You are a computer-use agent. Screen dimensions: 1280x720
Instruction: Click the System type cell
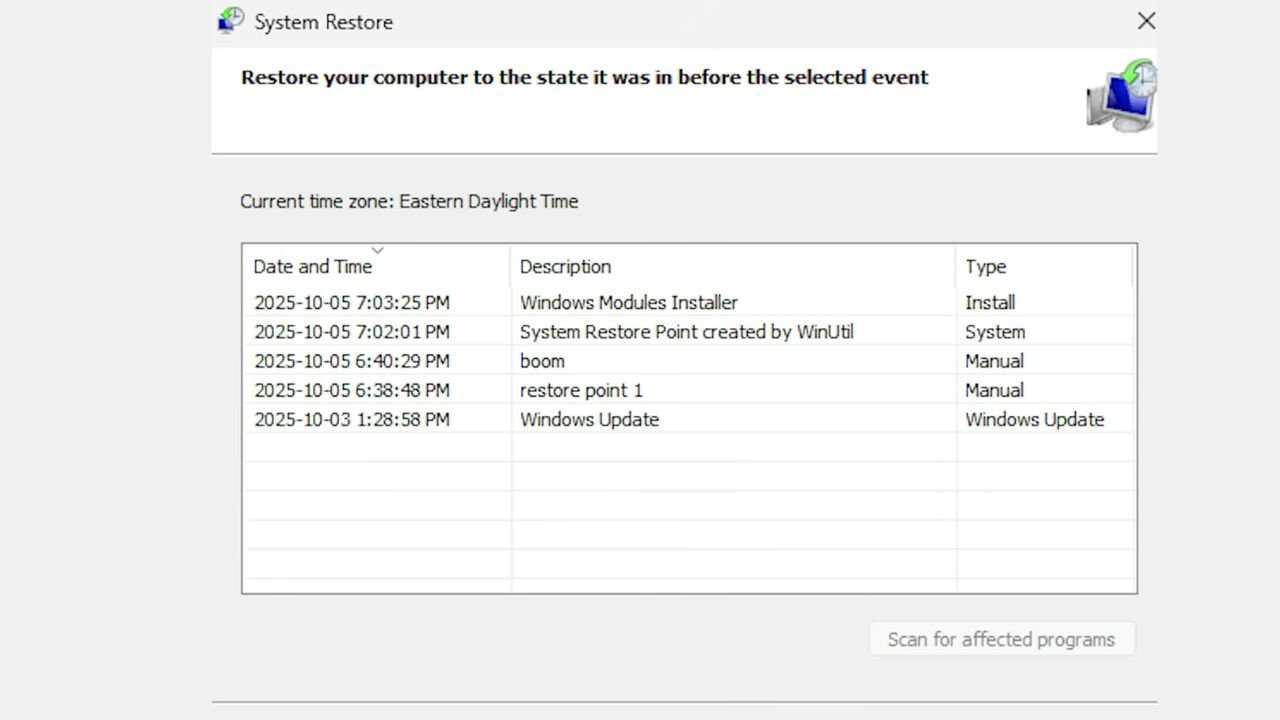tap(995, 332)
